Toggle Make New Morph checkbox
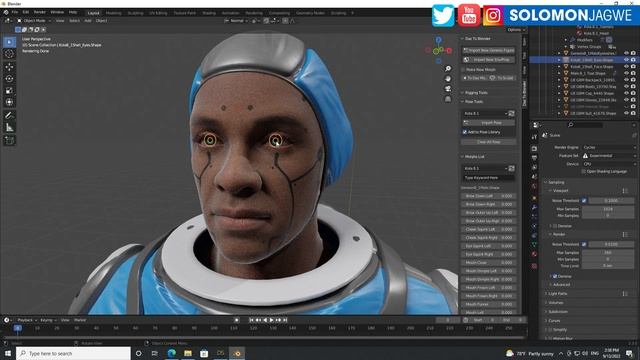The image size is (640, 360). (x=463, y=70)
